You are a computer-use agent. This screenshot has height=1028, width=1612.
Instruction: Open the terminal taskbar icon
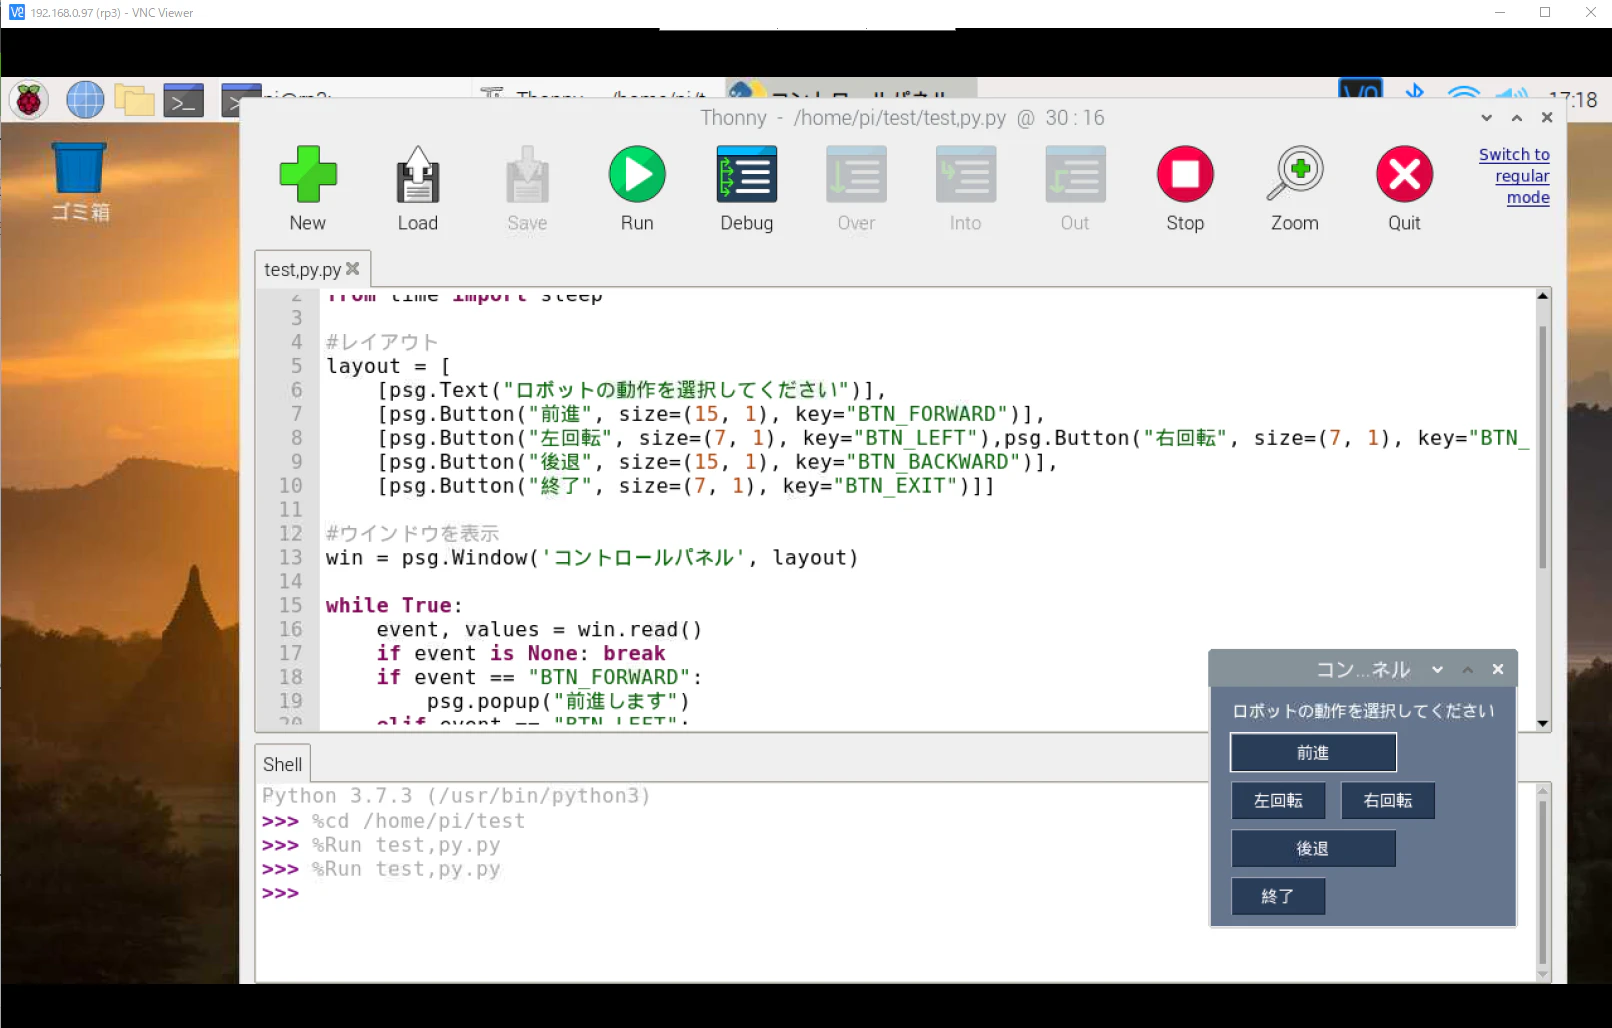(184, 101)
